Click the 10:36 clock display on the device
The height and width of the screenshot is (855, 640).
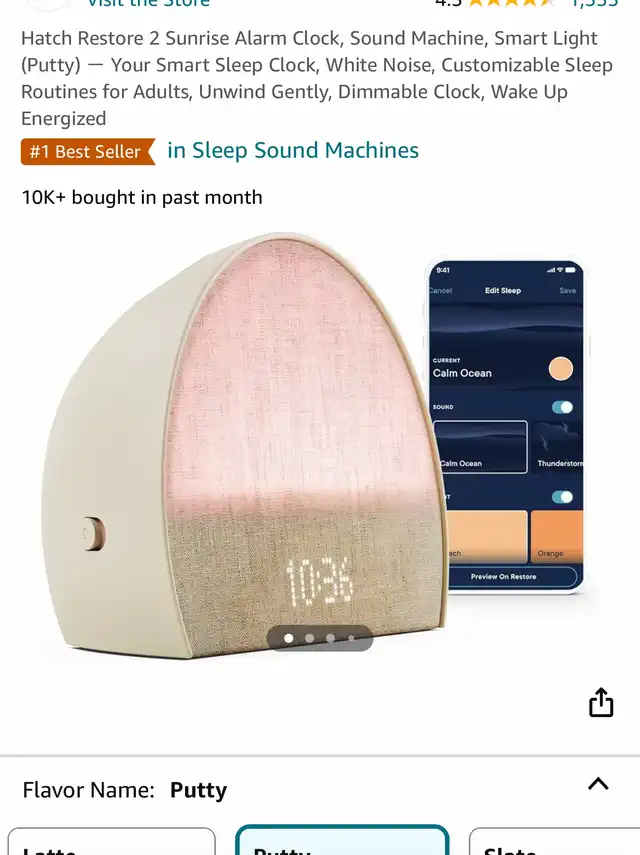pyautogui.click(x=320, y=581)
